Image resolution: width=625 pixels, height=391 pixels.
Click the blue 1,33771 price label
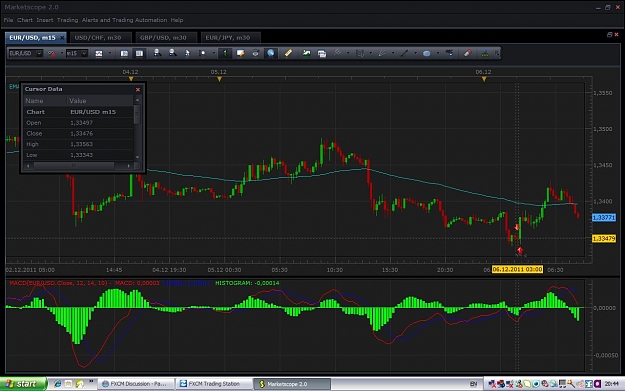pos(604,218)
